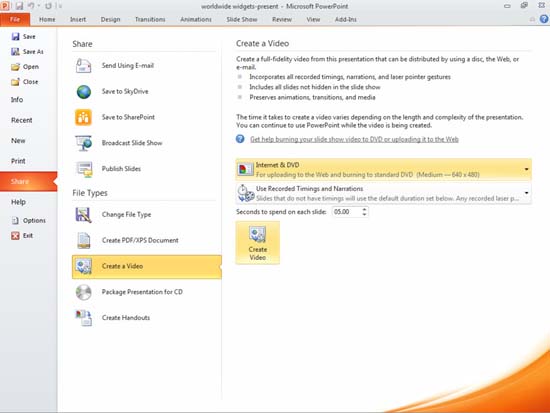The width and height of the screenshot is (550, 413).
Task: Click the Send Using E-mail envelope icon
Action: point(83,66)
